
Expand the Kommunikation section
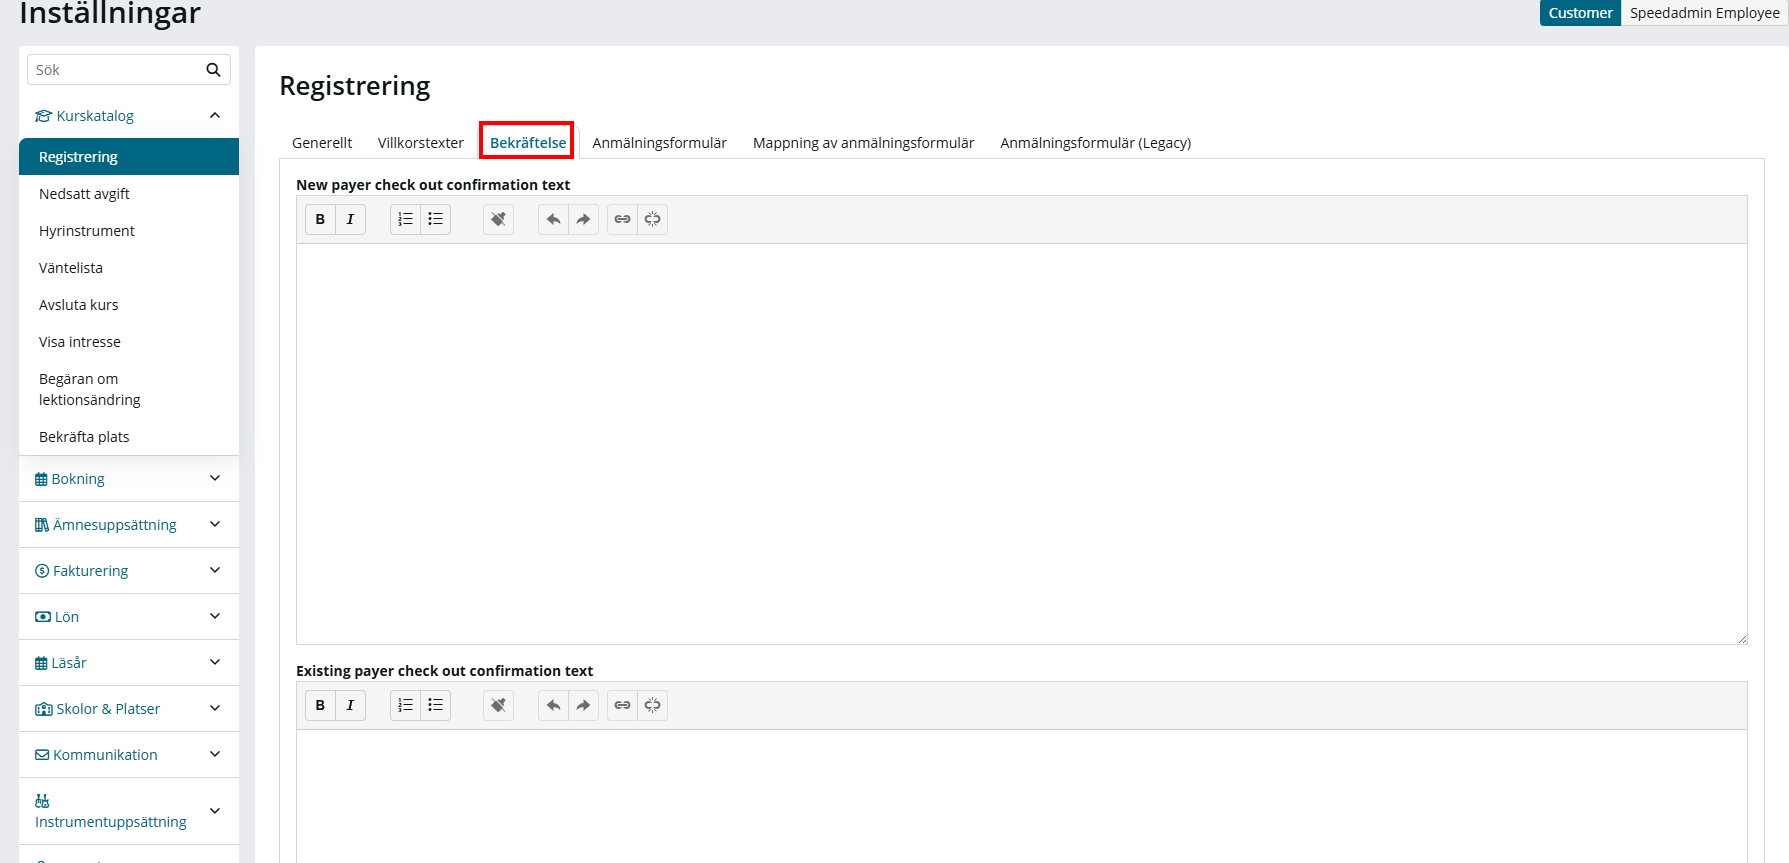214,755
